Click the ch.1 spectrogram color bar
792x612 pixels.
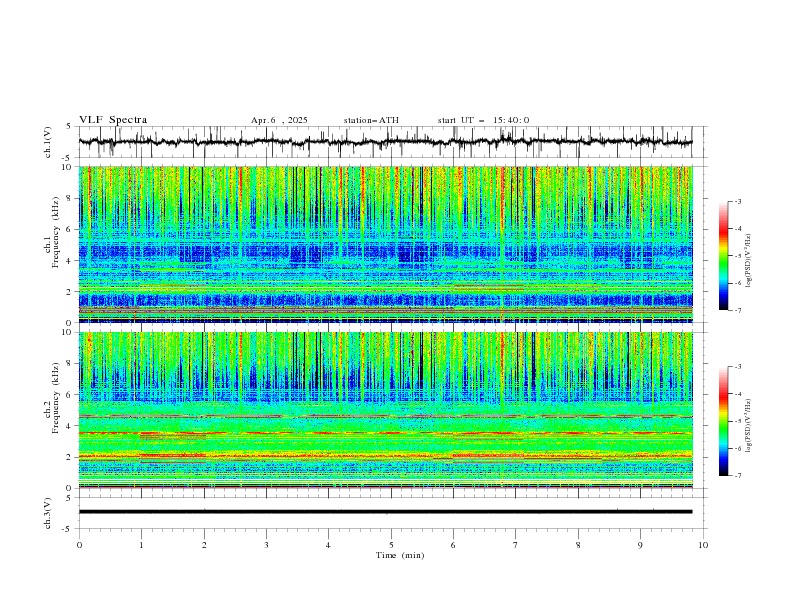point(724,256)
